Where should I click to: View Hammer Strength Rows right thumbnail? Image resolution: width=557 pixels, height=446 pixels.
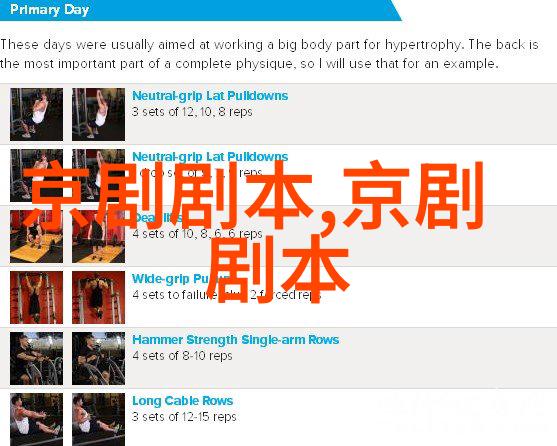[98, 359]
